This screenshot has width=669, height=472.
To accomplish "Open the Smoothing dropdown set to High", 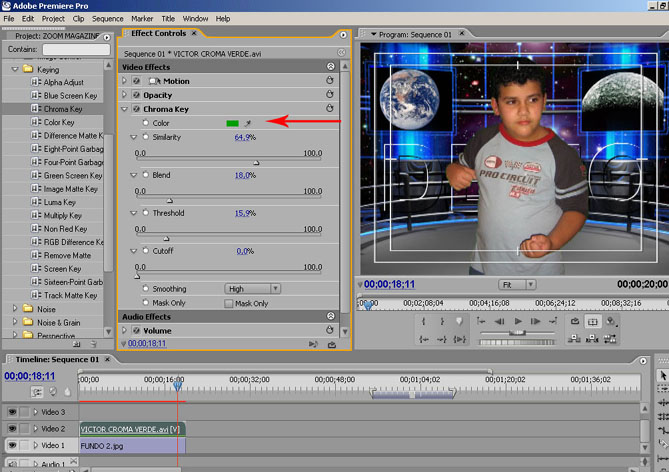I will tap(253, 289).
